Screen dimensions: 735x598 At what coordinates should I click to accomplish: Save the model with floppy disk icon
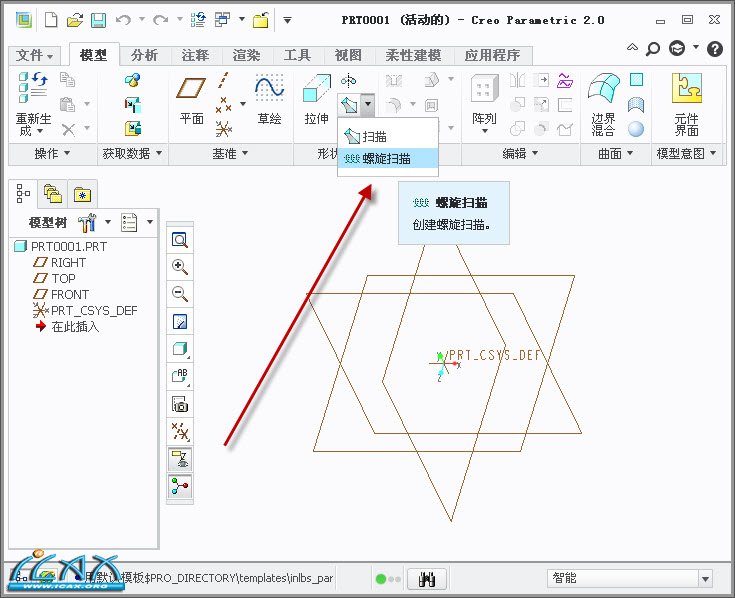pos(98,20)
